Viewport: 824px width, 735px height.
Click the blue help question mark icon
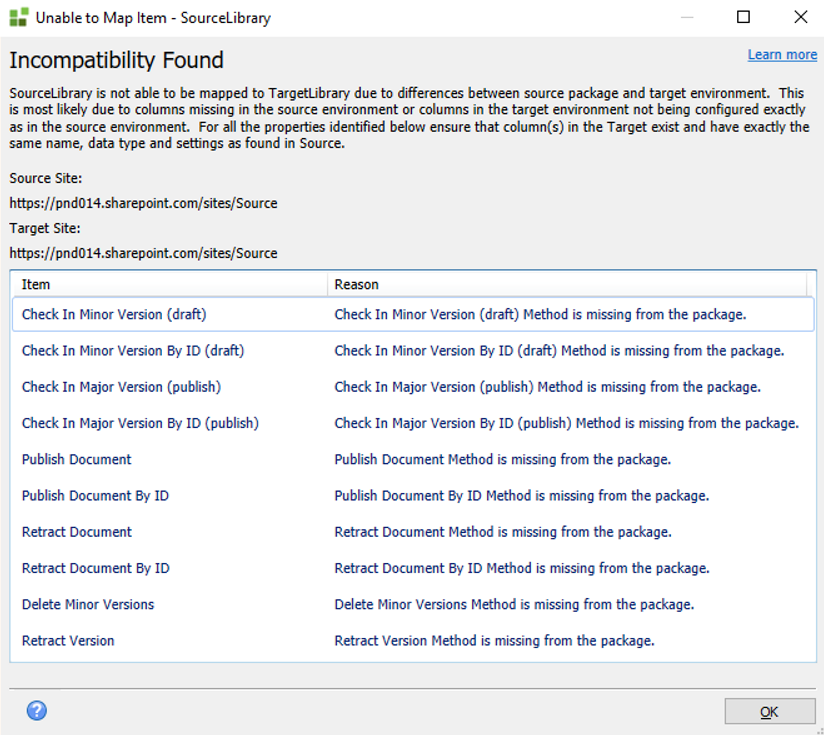[x=37, y=711]
